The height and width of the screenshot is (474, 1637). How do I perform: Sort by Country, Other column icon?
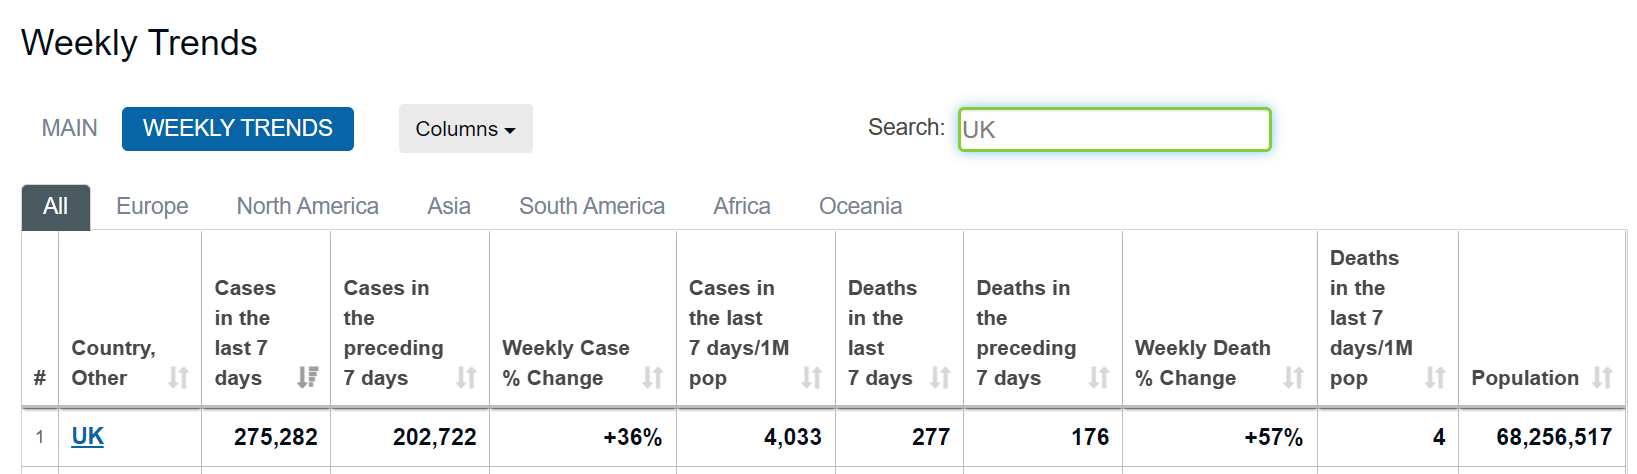tap(178, 377)
